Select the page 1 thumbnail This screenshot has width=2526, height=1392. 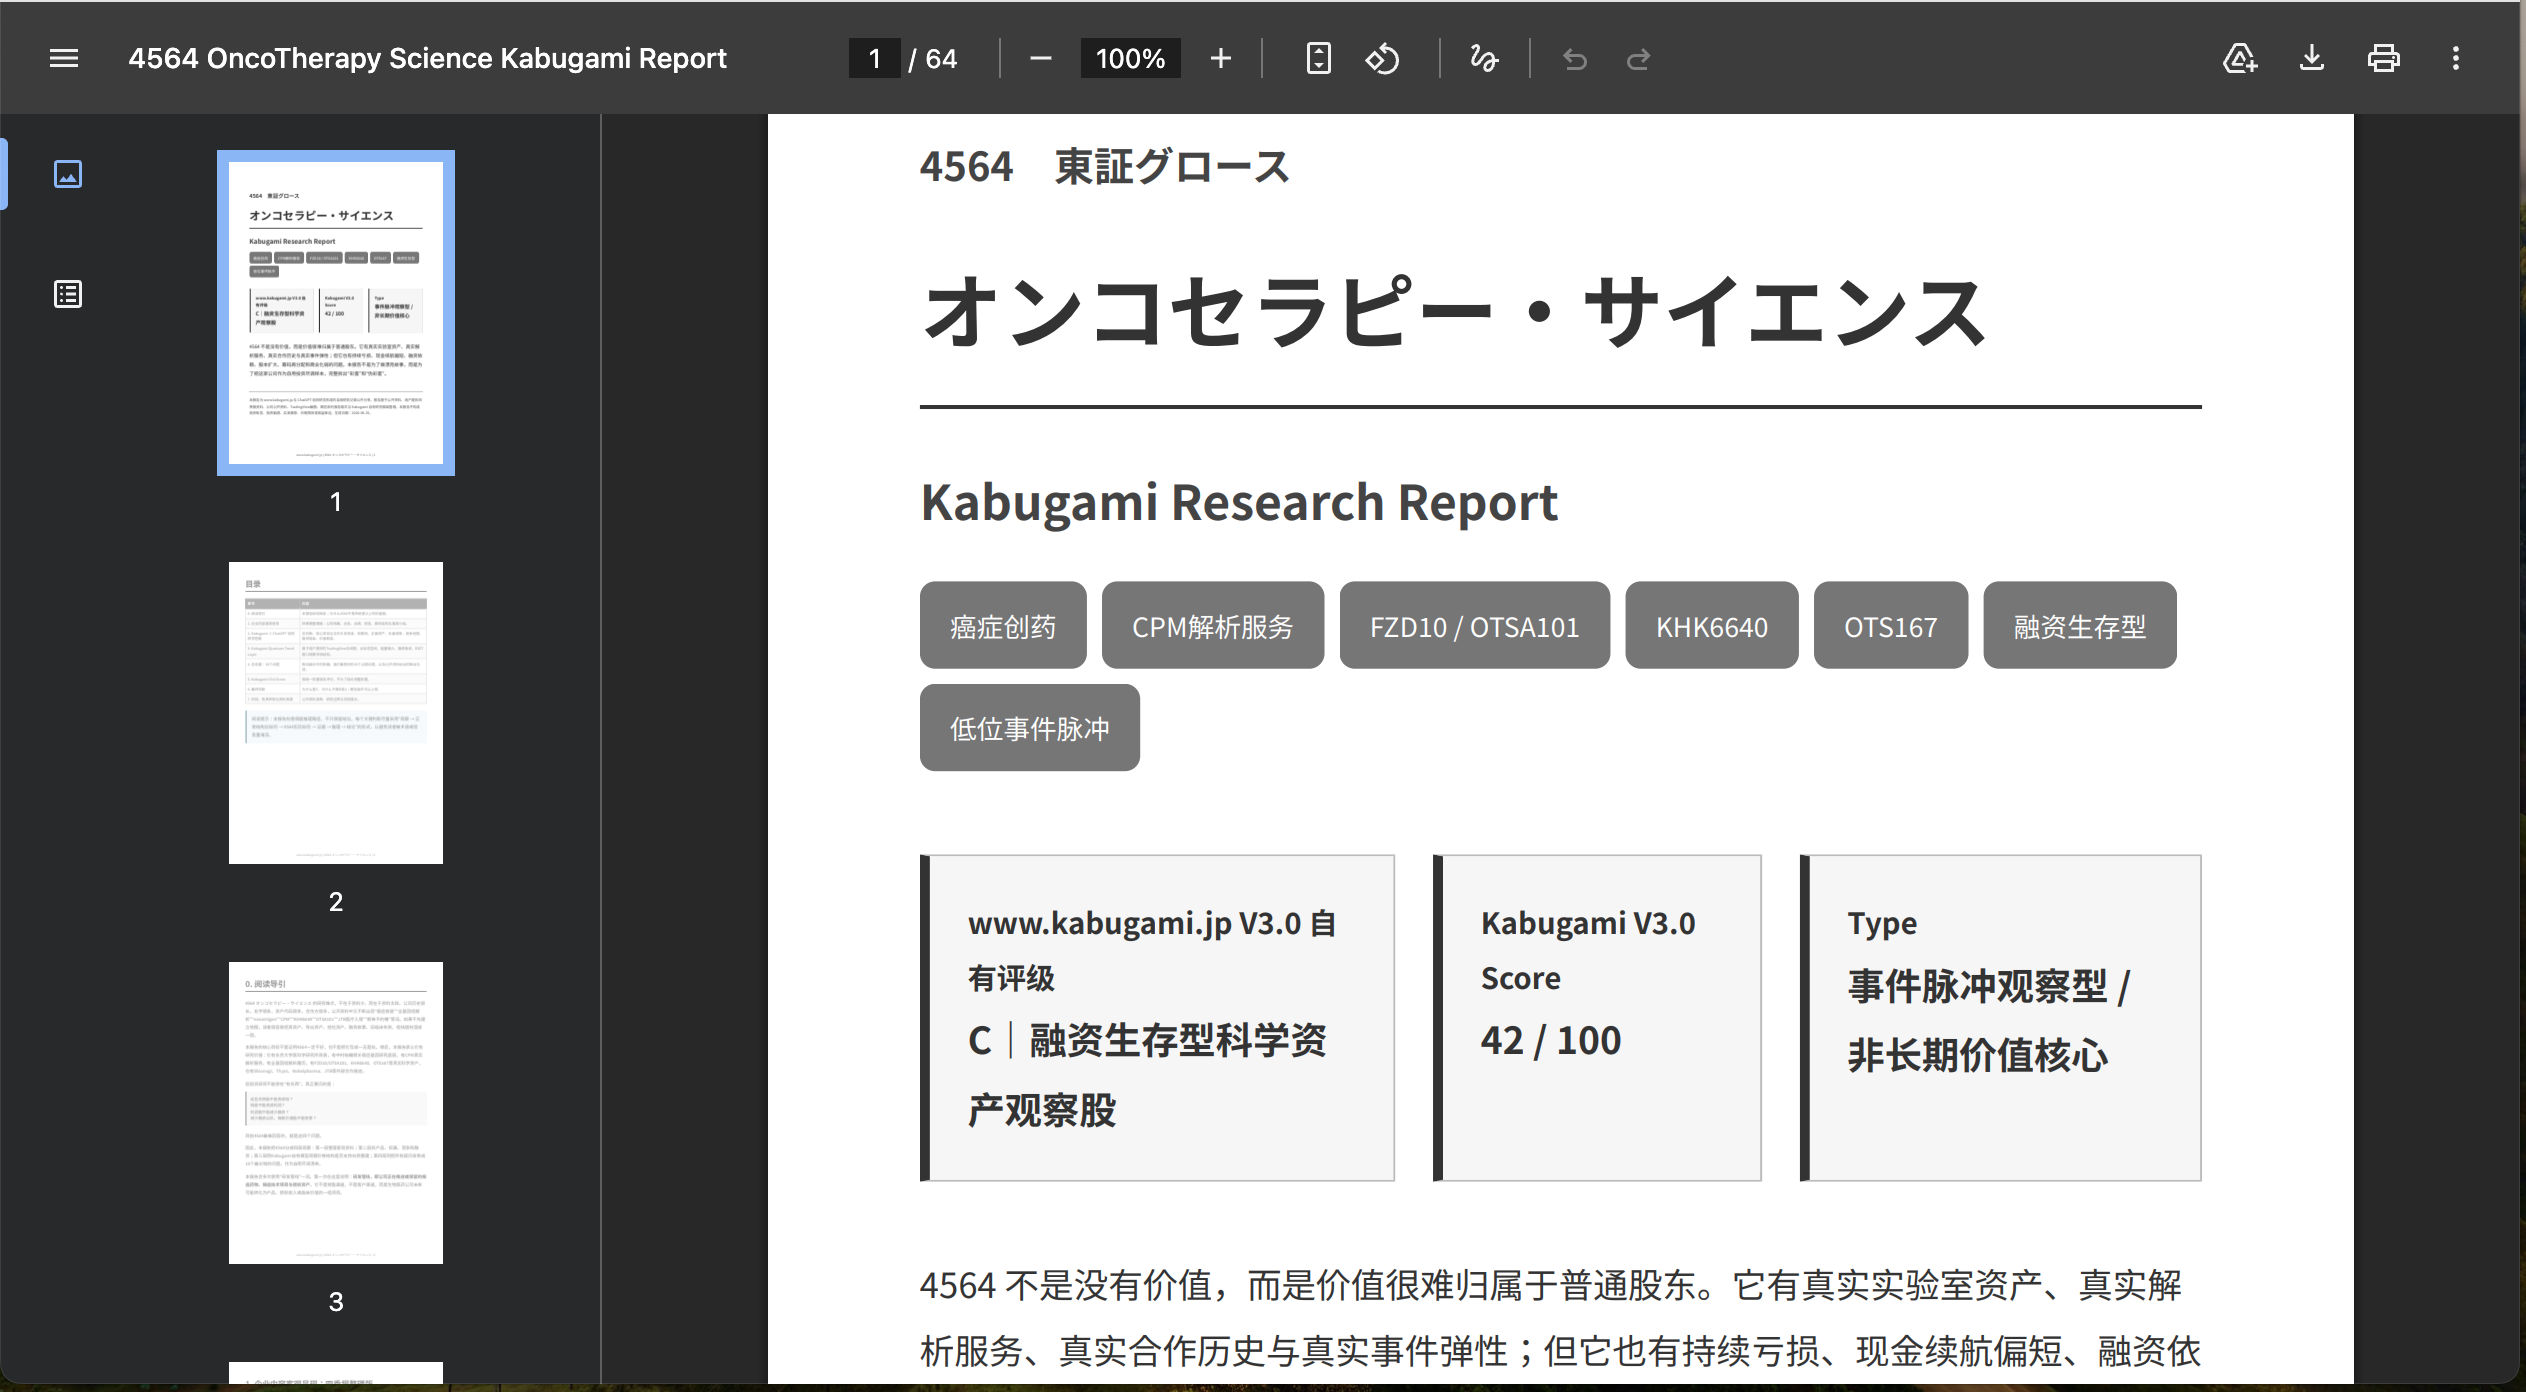[x=336, y=313]
